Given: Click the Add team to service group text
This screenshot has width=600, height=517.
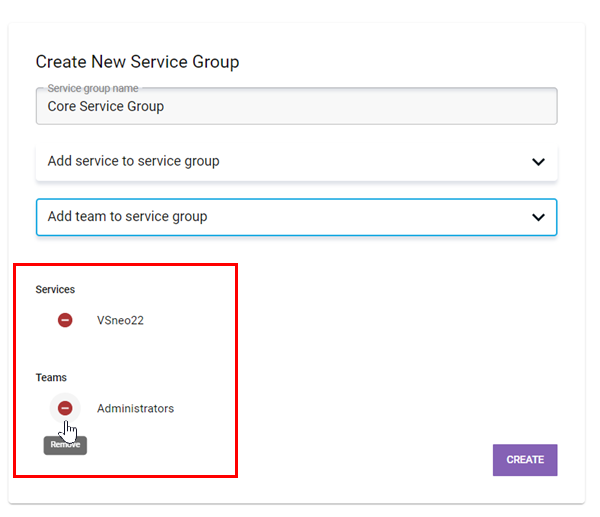Looking at the screenshot, I should pyautogui.click(x=127, y=216).
